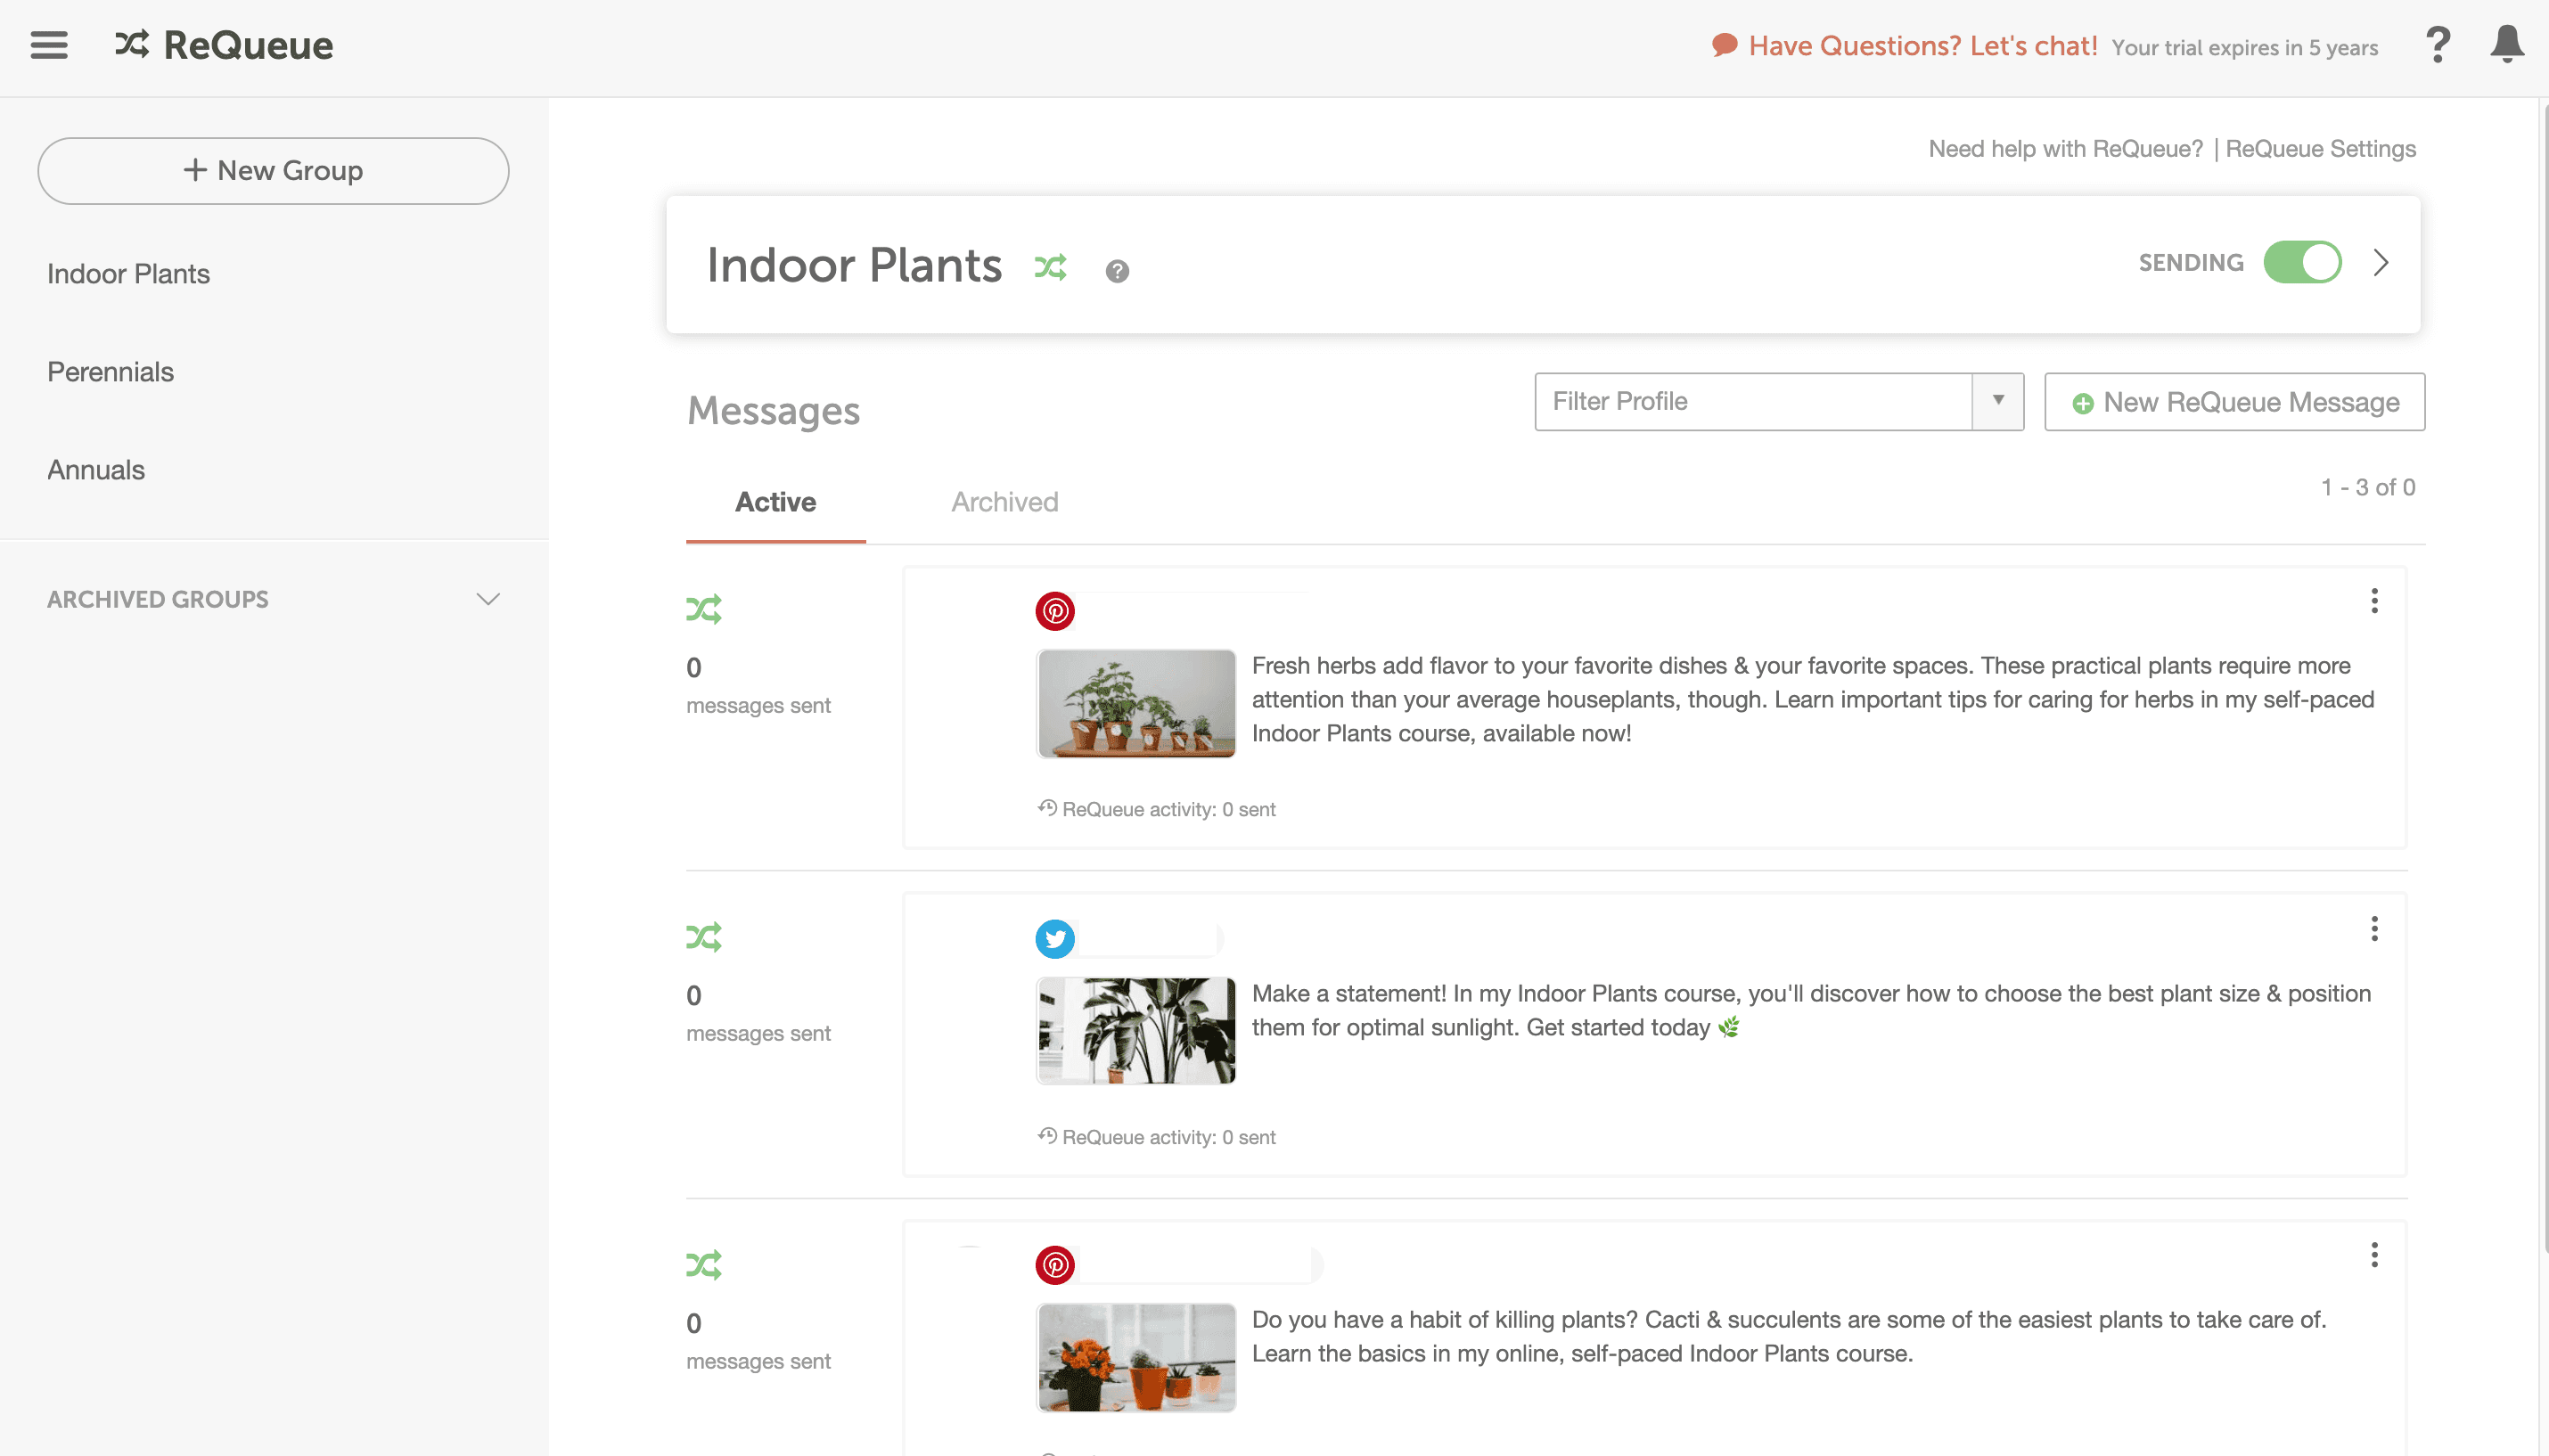Screen dimensions: 2549x1456
Task: Open three-dot menu for Make a statement message
Action: coord(2374,929)
